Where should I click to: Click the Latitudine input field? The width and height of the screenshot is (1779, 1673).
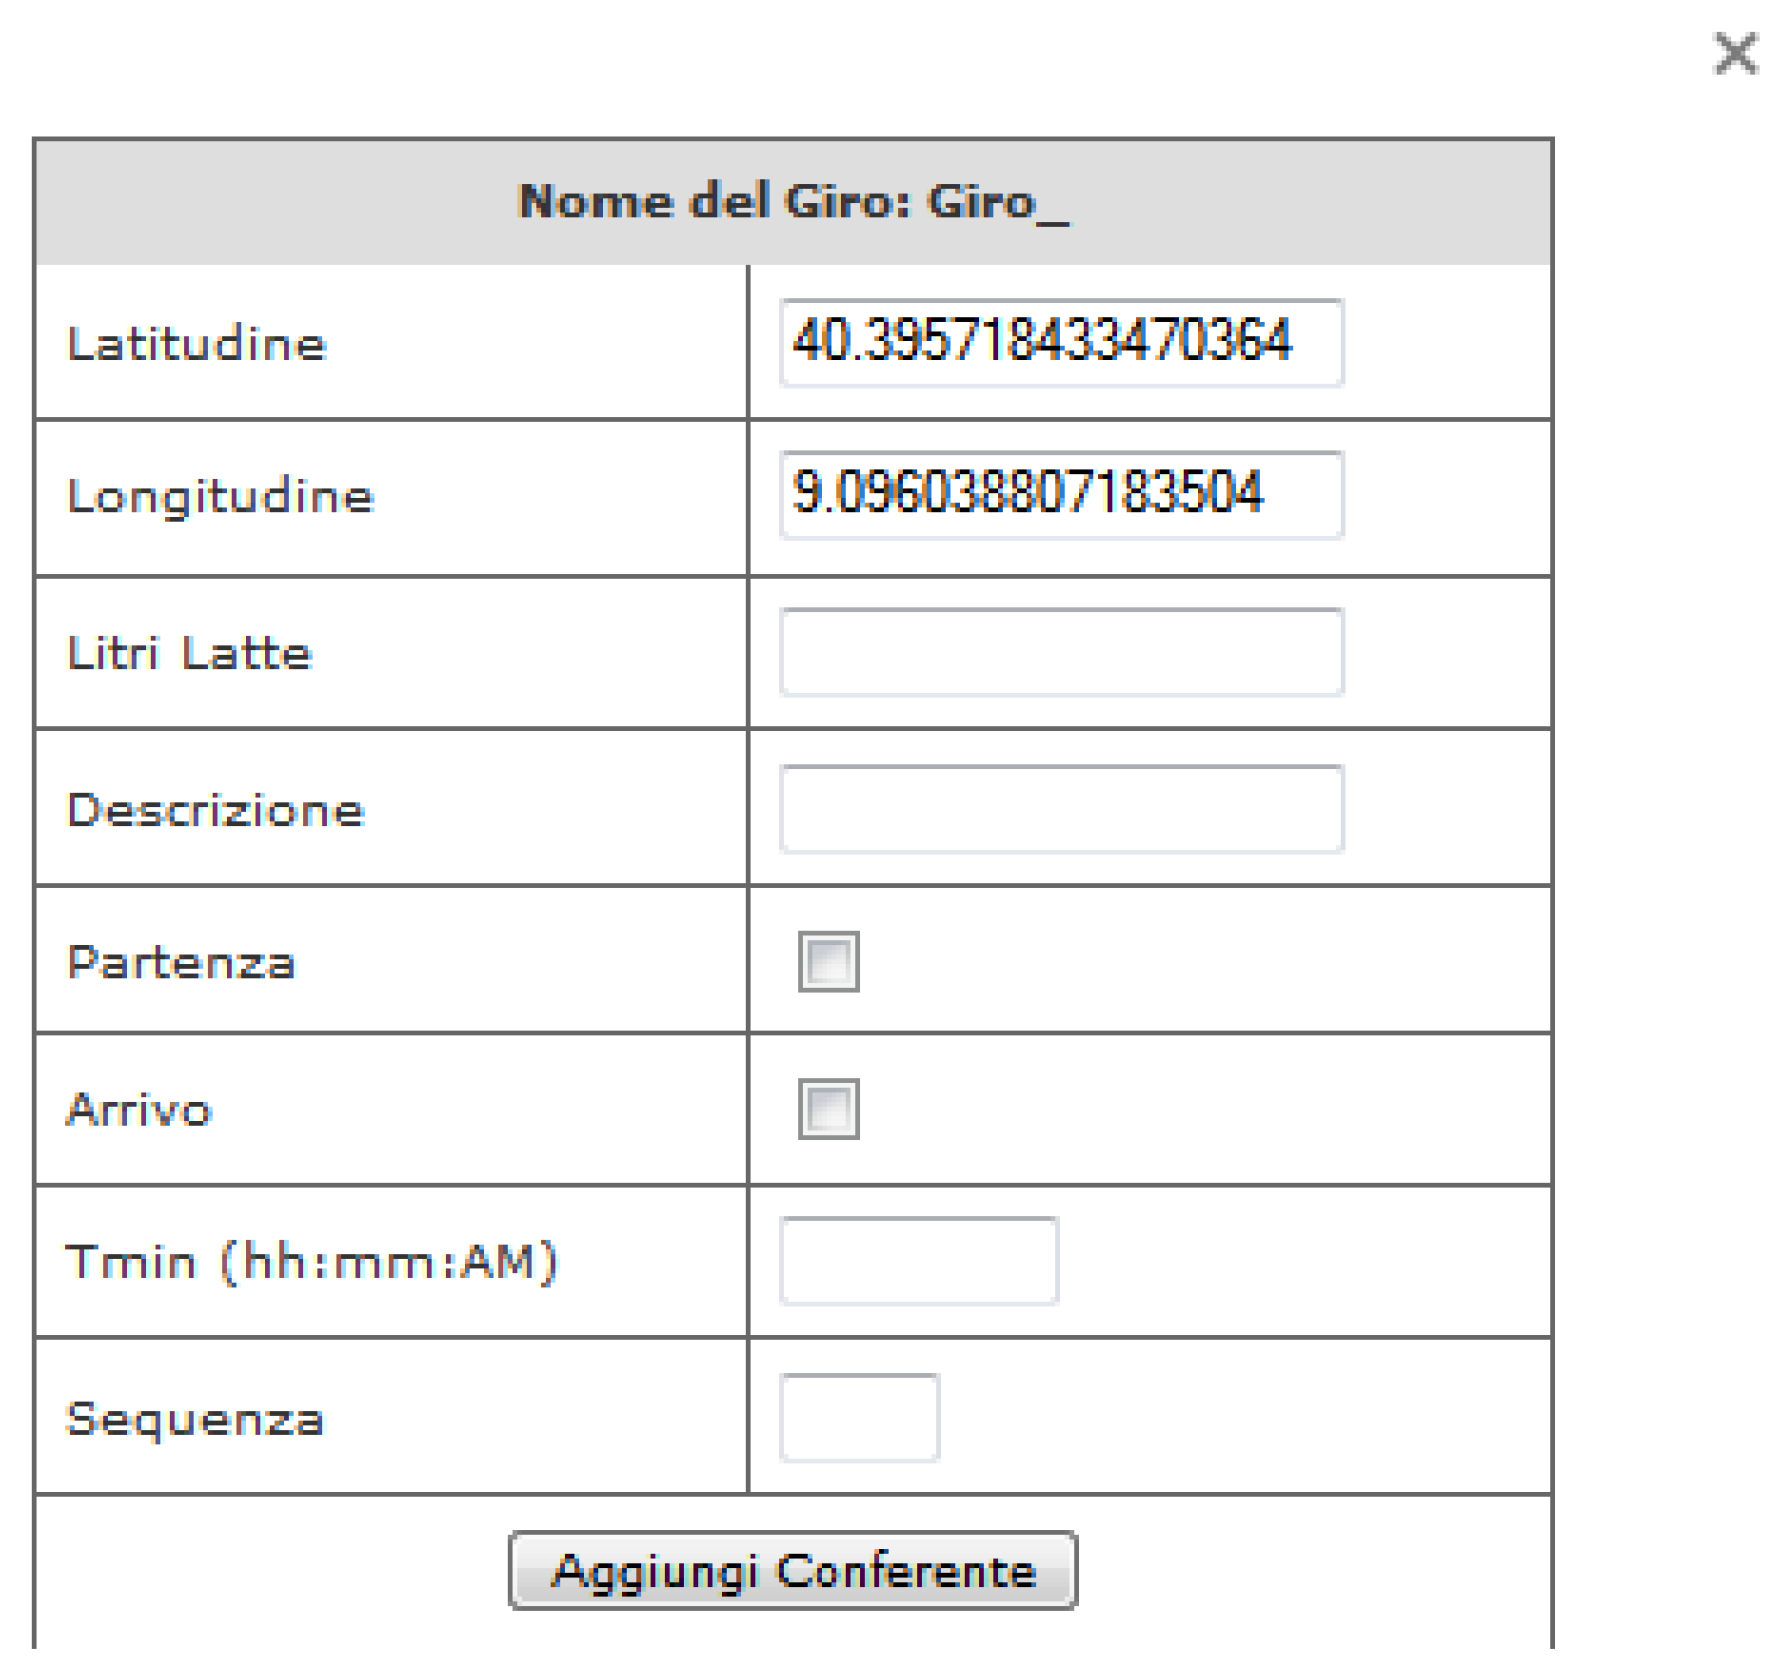(x=1060, y=343)
